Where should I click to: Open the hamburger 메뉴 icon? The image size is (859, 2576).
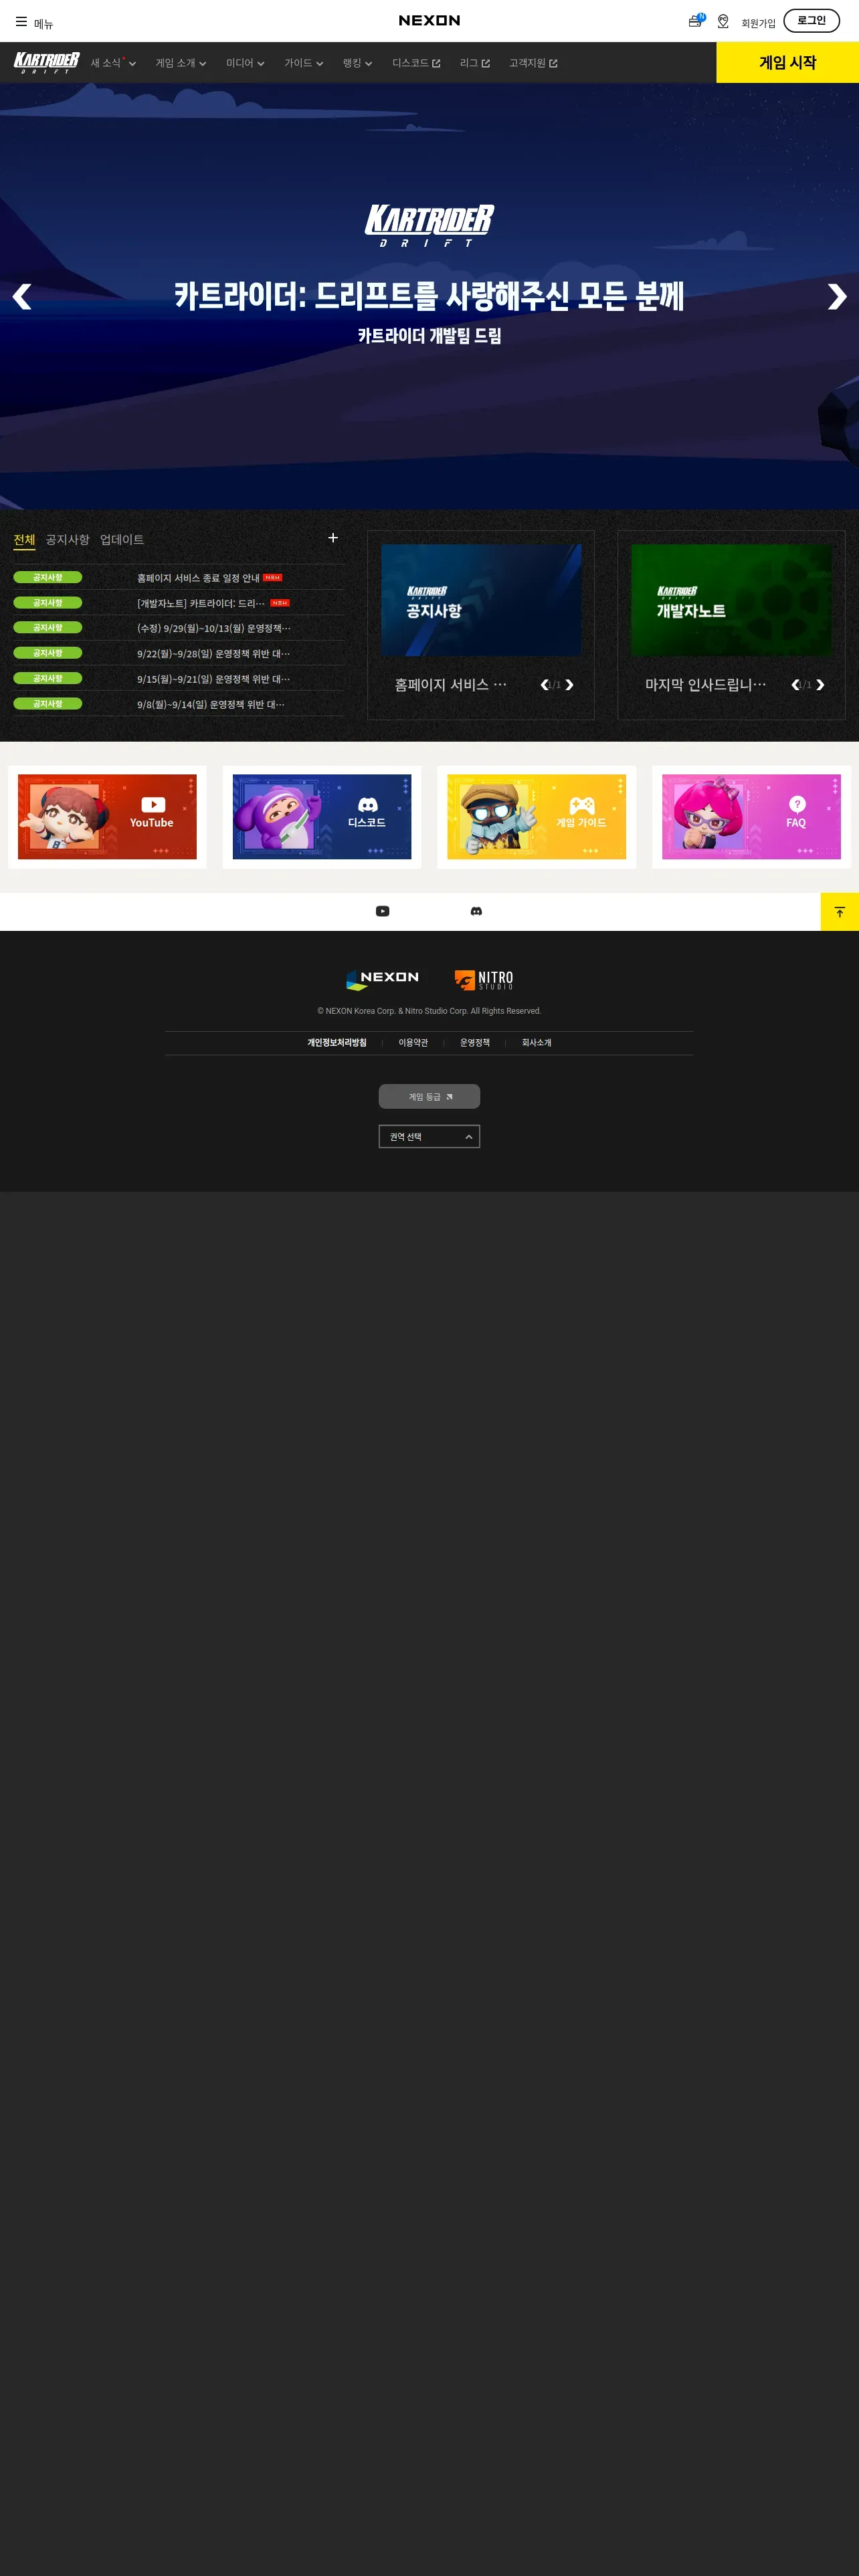point(21,21)
